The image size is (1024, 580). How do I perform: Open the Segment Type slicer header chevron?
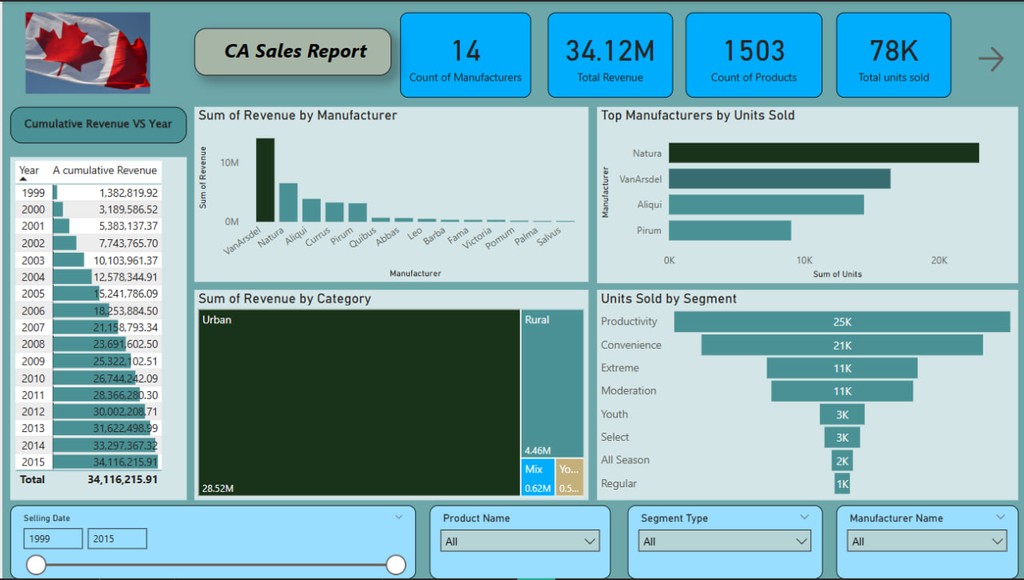[805, 517]
